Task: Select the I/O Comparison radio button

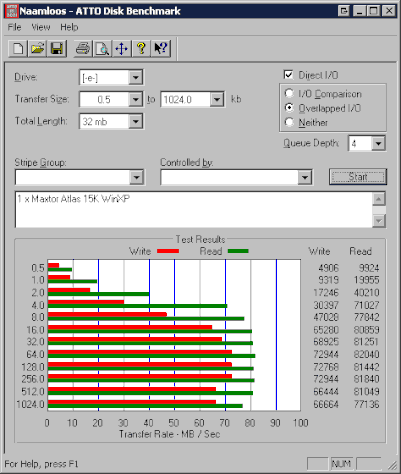Action: pos(289,93)
